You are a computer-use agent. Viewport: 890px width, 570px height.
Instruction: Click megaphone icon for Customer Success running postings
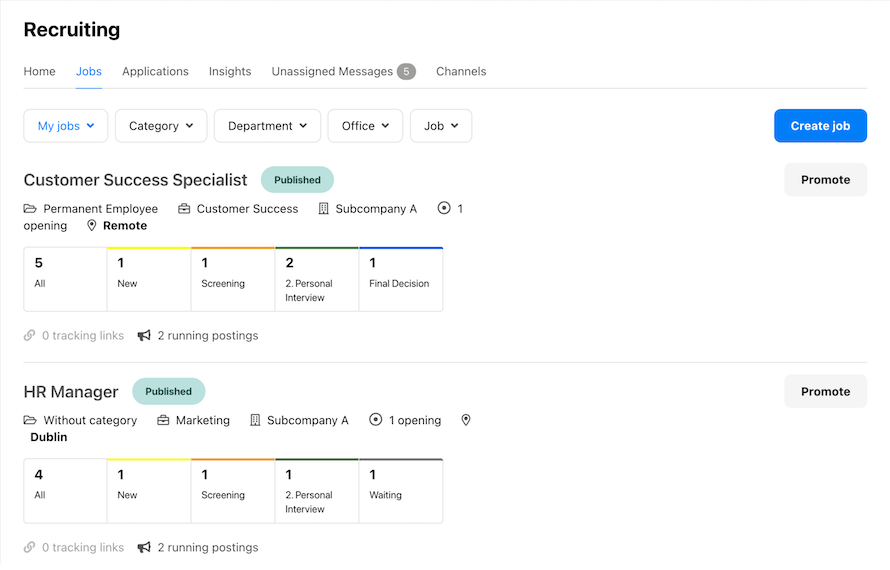[x=144, y=336]
